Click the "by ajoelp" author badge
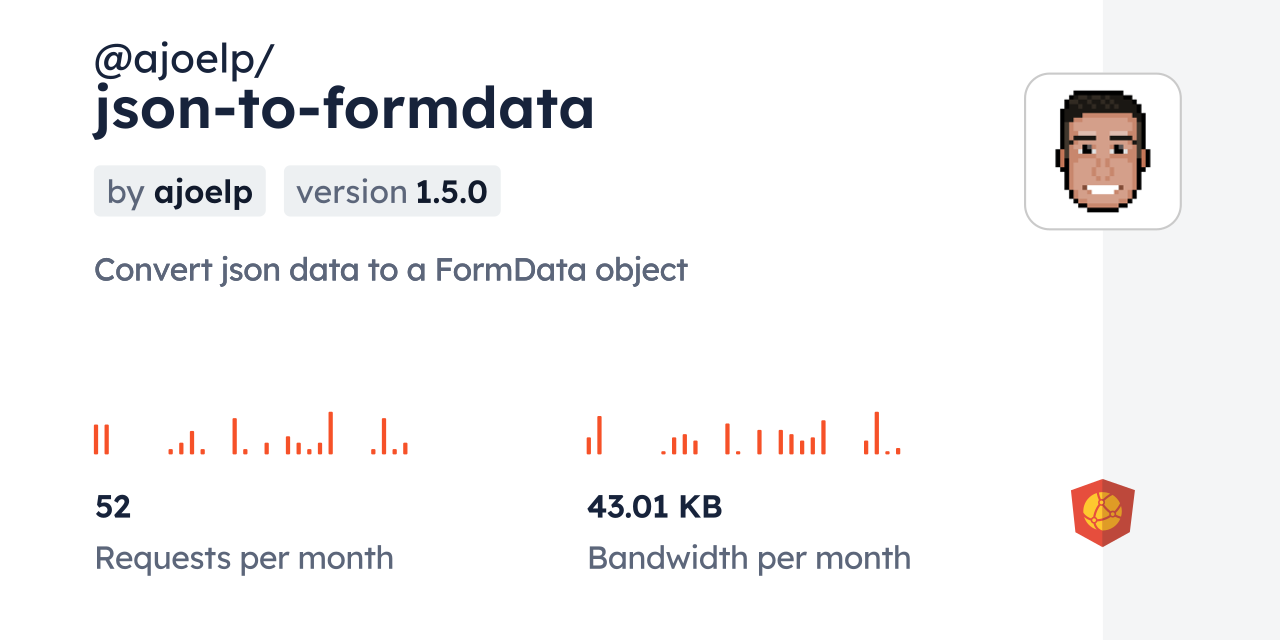Screen dimensions: 1280x640 pos(180,192)
